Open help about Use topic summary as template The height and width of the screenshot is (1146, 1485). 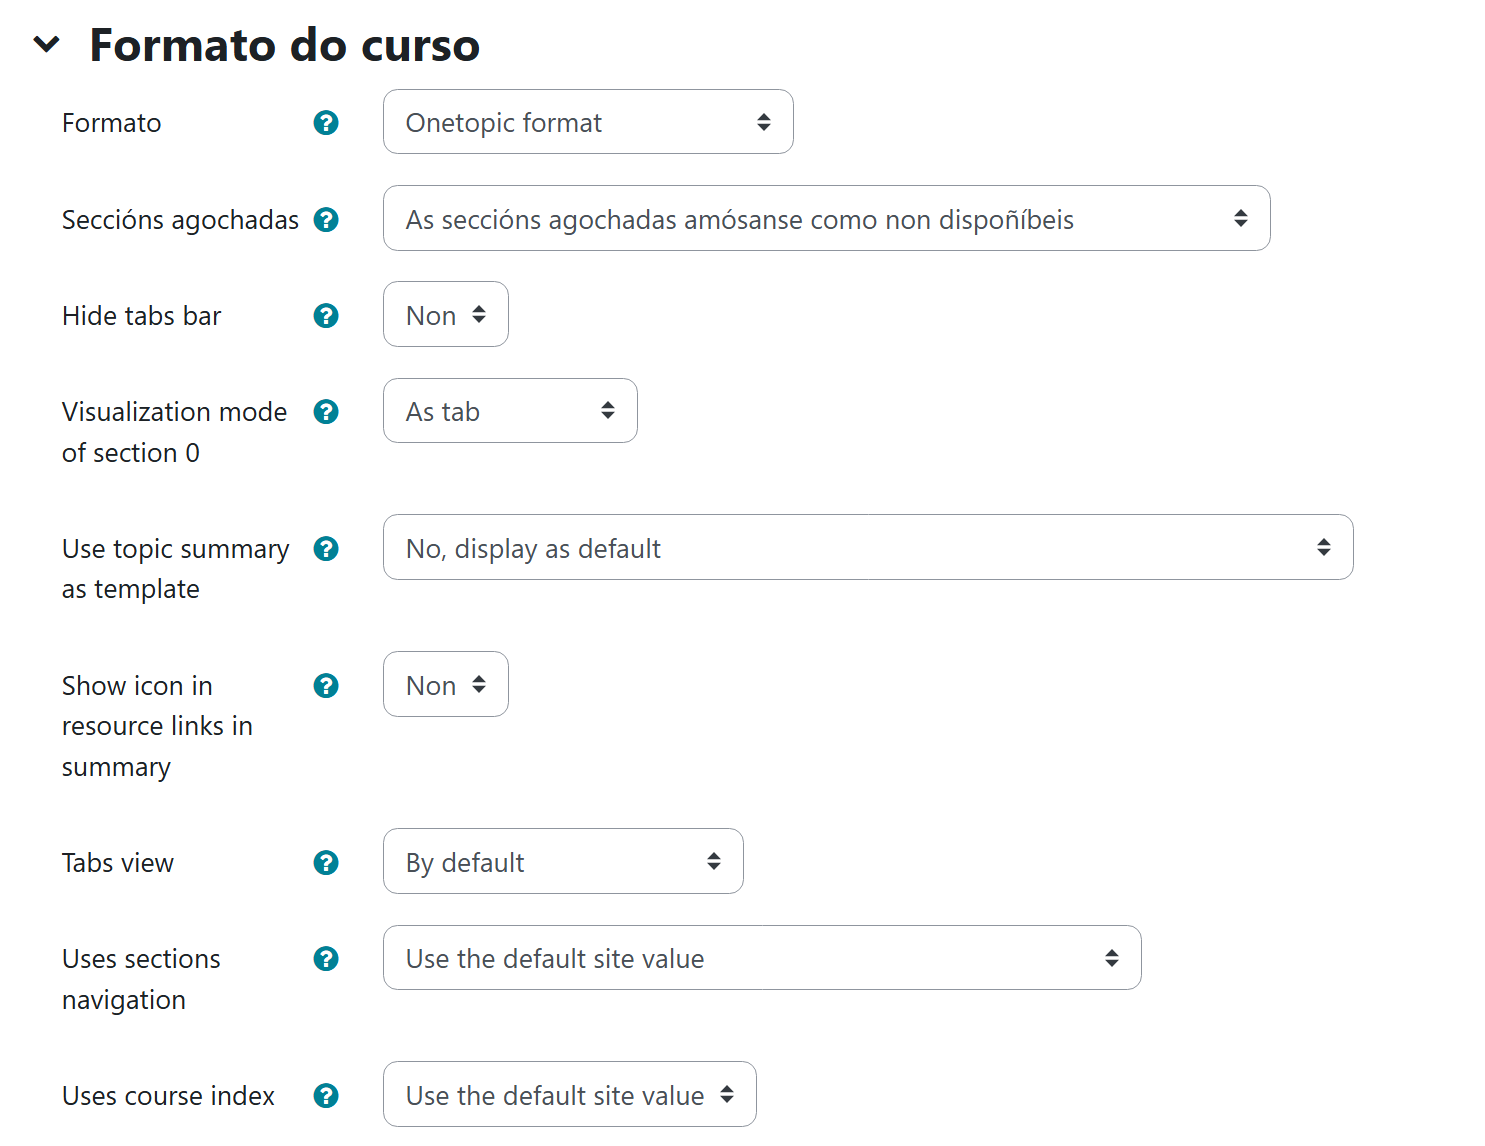tap(326, 548)
